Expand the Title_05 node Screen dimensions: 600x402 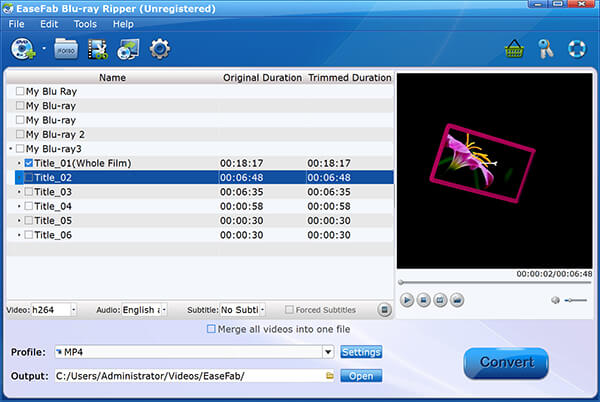click(x=19, y=220)
